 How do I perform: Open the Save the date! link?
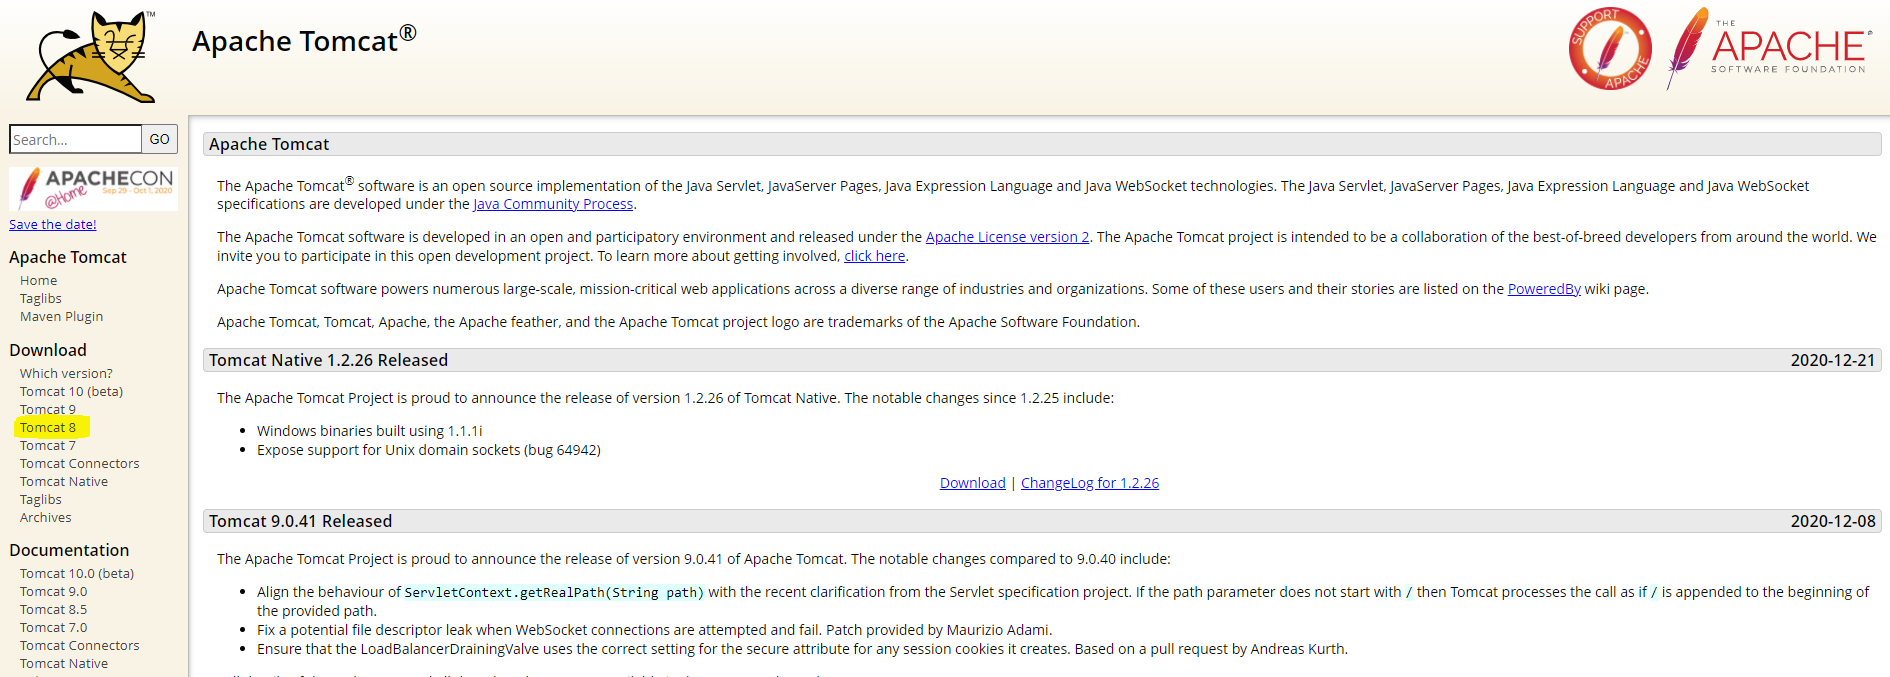[53, 225]
